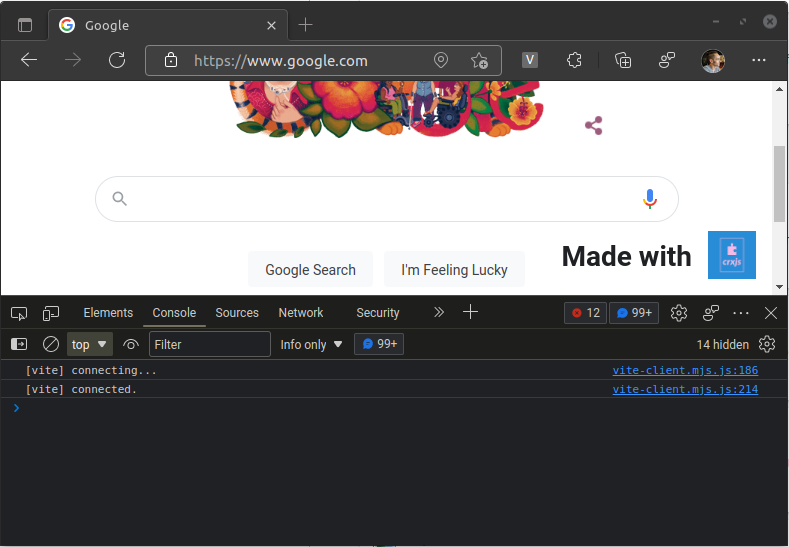
Task: Click the magnifier icon in search box
Action: pyautogui.click(x=119, y=198)
